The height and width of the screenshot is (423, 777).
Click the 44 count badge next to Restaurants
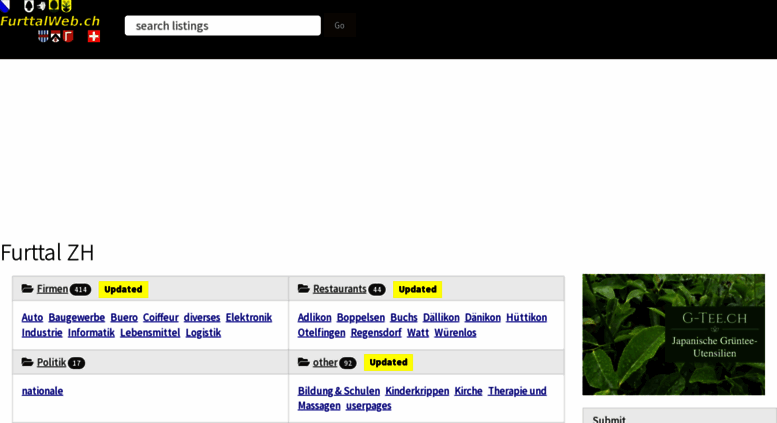tap(377, 290)
